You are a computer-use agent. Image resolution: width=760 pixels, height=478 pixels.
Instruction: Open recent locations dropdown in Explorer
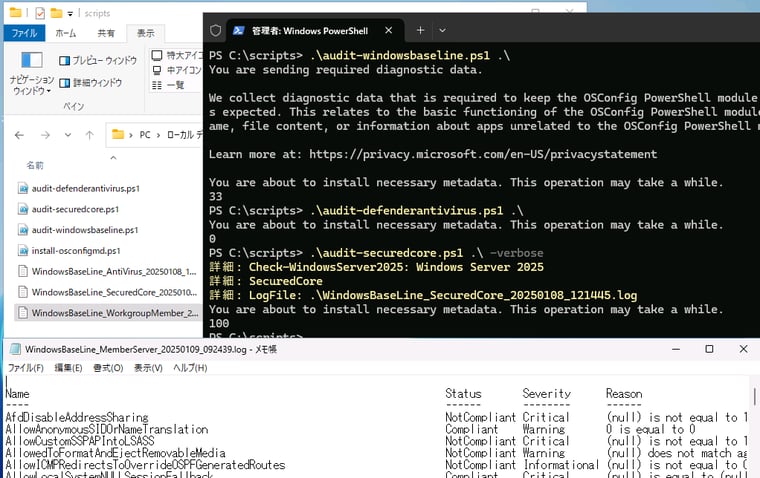(68, 135)
